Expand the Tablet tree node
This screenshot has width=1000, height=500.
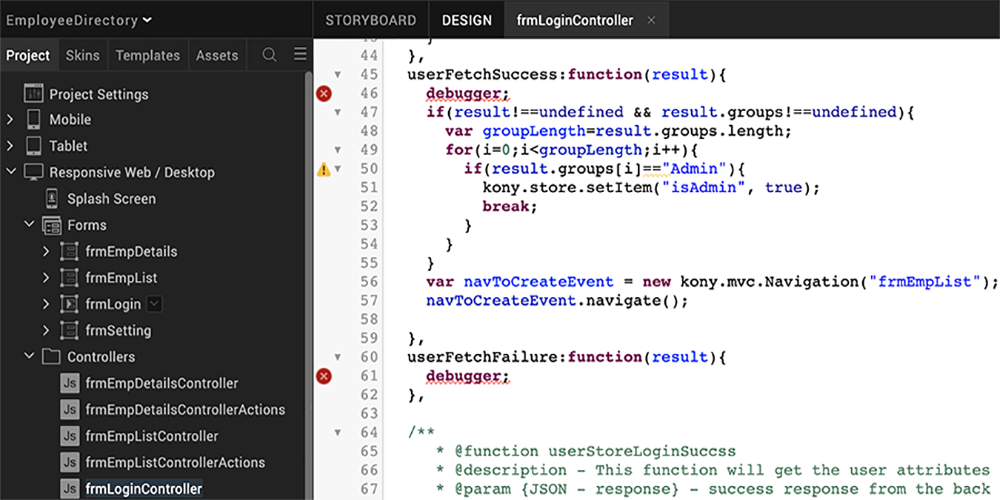(10, 146)
